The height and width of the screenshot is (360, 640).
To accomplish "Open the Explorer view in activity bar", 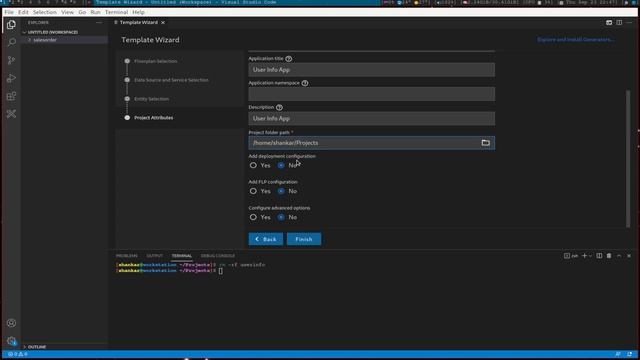I will tap(11, 25).
